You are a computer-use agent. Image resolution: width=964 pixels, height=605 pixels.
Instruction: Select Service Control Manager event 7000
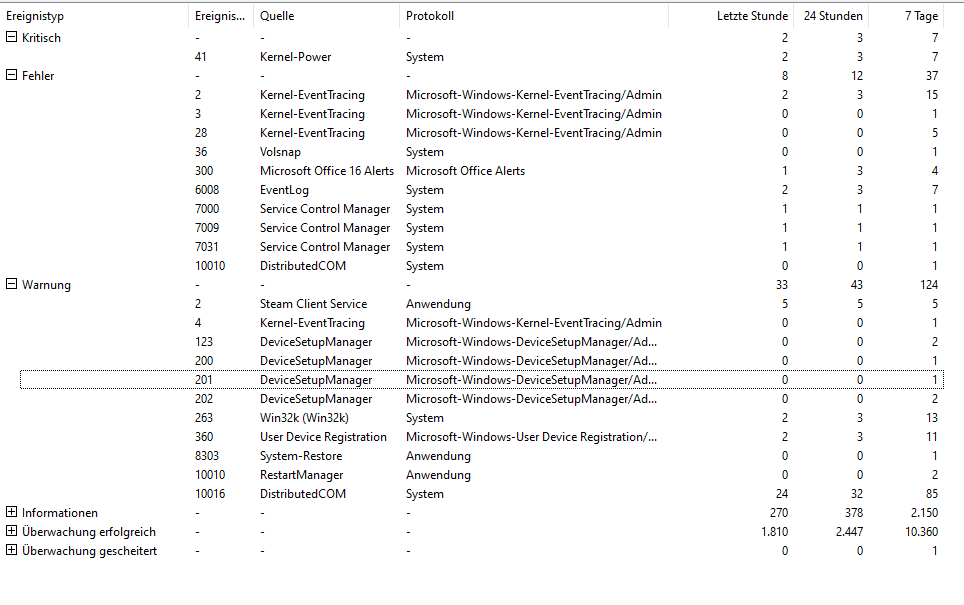click(x=481, y=209)
